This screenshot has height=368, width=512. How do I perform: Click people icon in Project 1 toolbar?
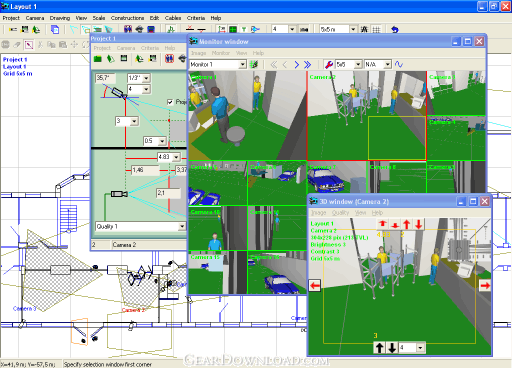click(x=169, y=59)
